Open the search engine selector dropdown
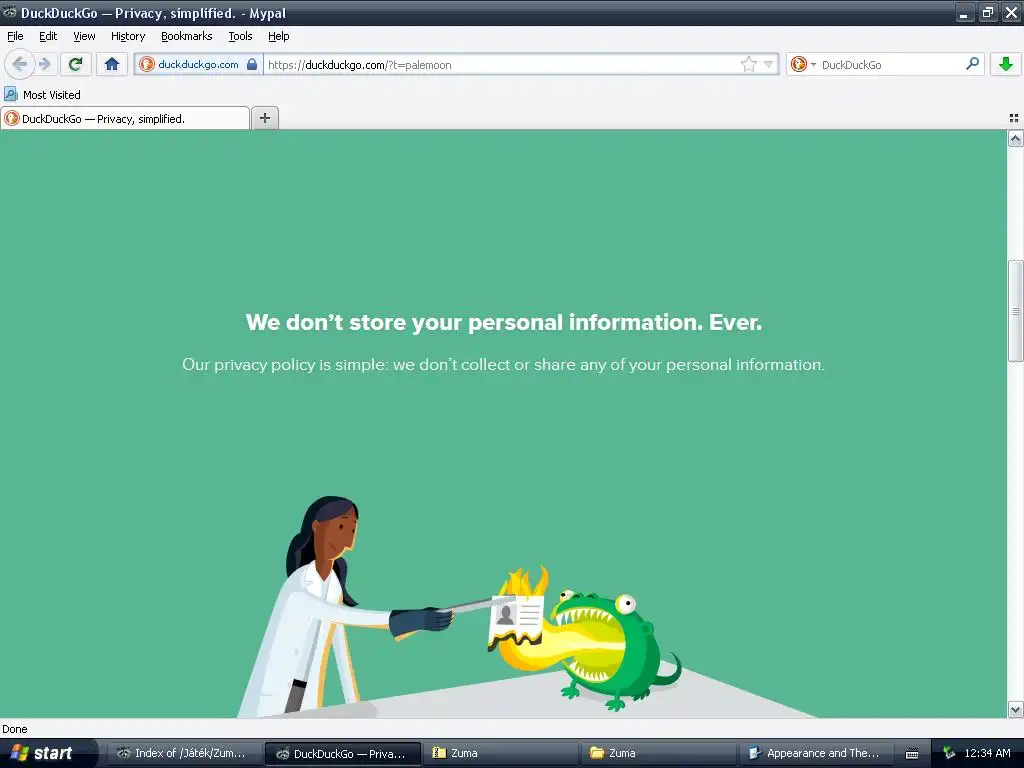The height and width of the screenshot is (768, 1024). click(803, 64)
